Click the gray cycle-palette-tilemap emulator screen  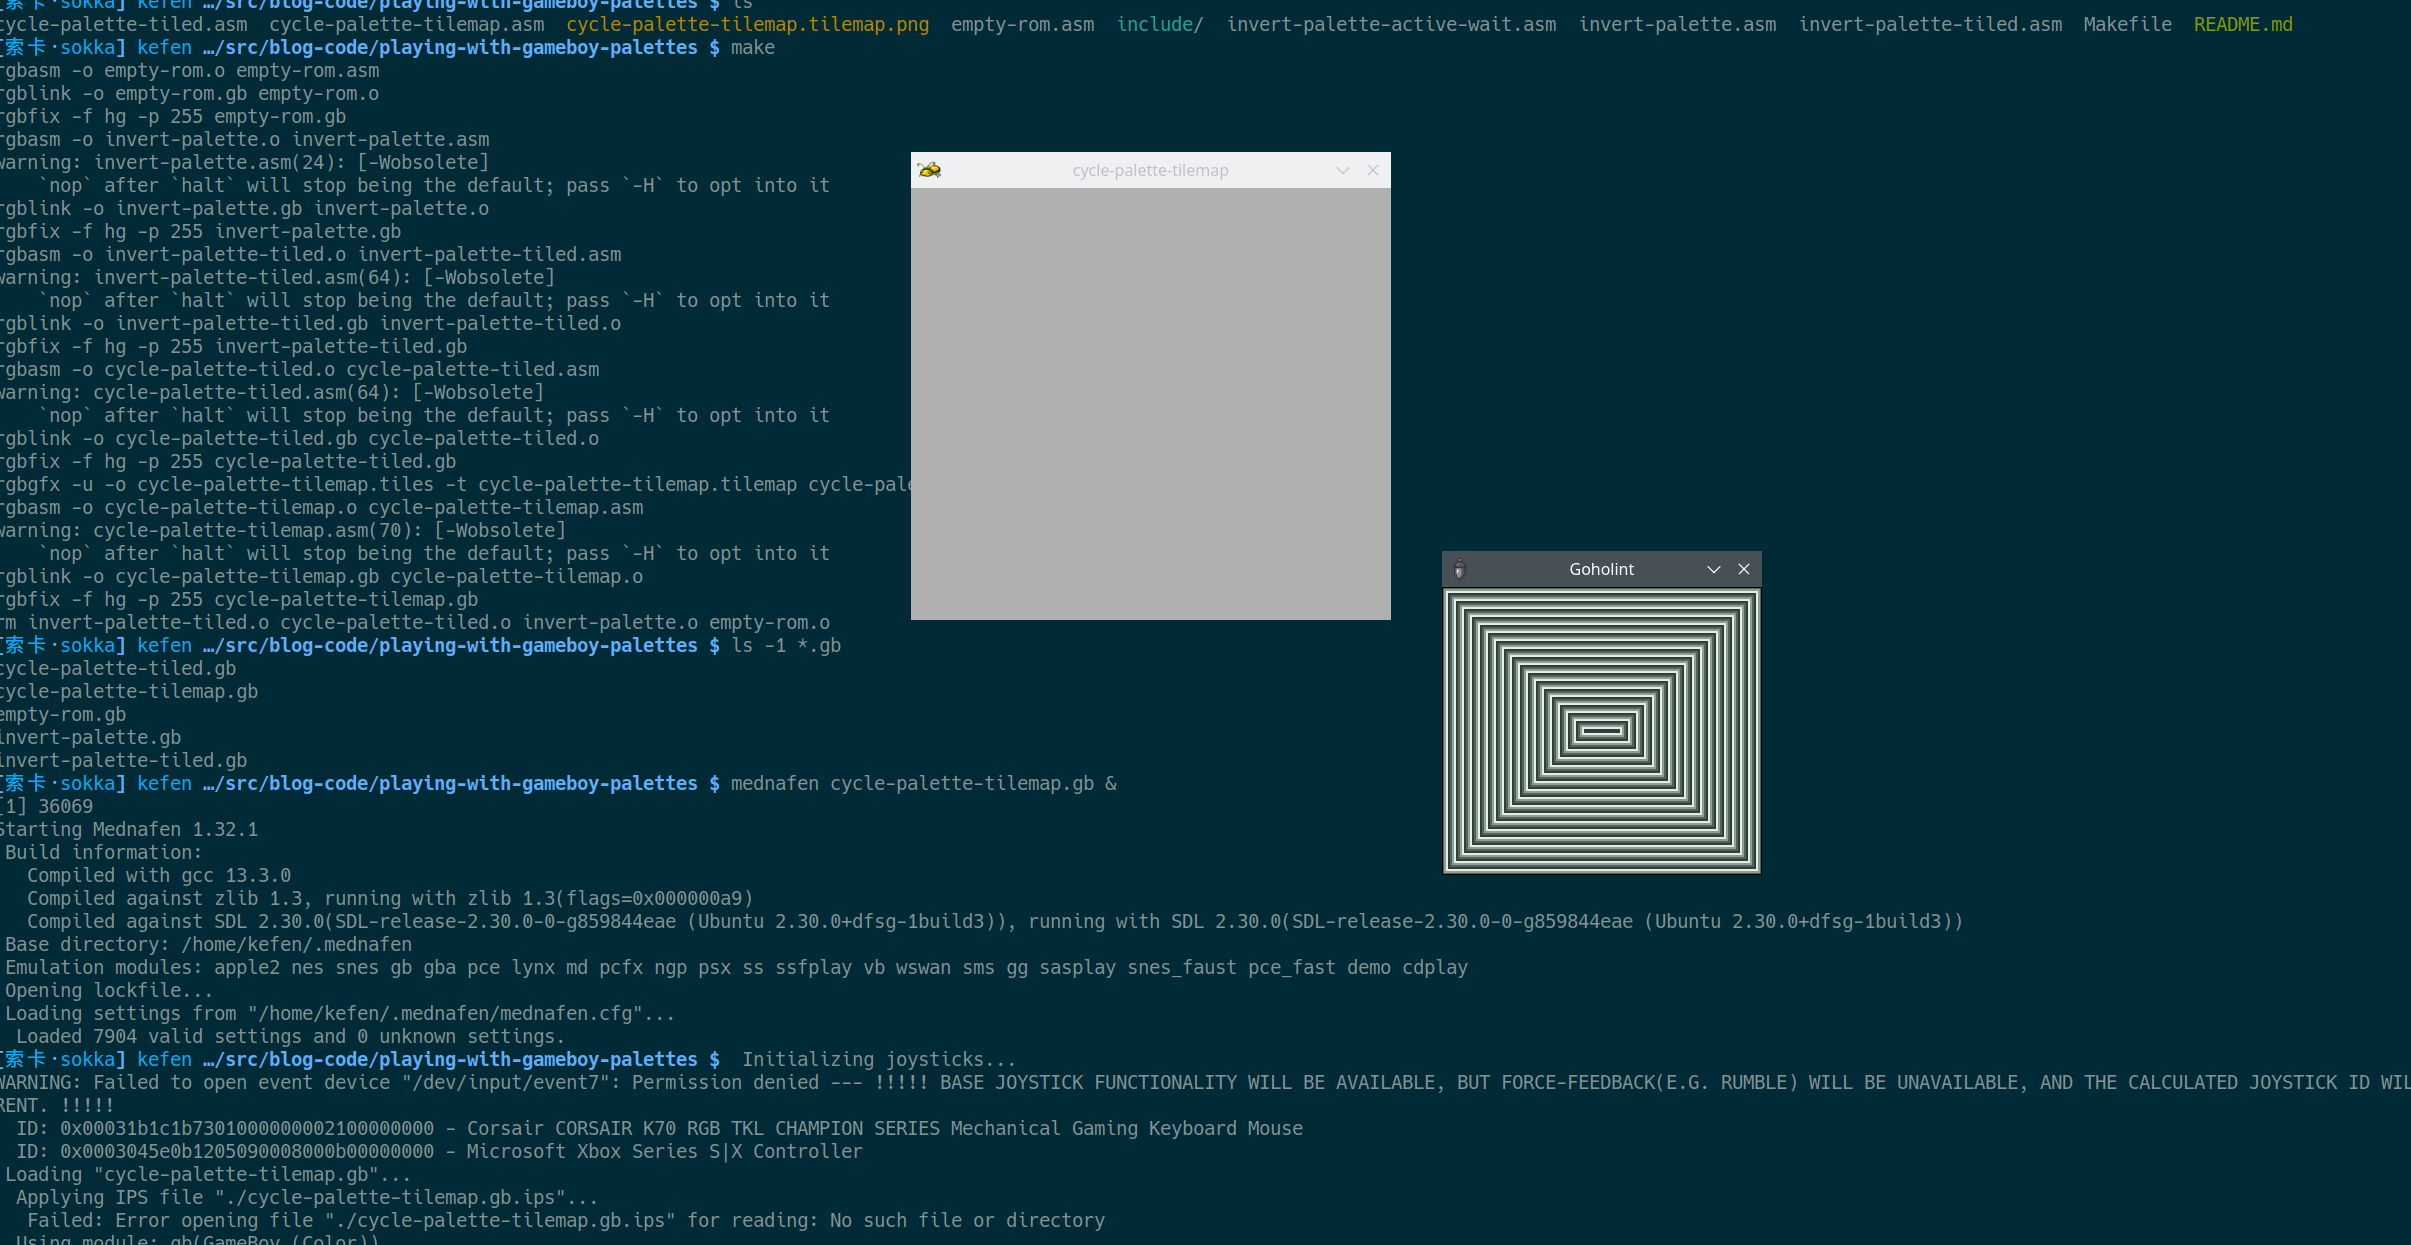click(x=1151, y=404)
